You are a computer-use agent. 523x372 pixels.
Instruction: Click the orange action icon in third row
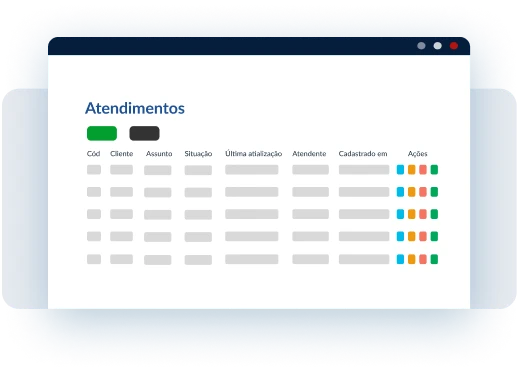(412, 214)
